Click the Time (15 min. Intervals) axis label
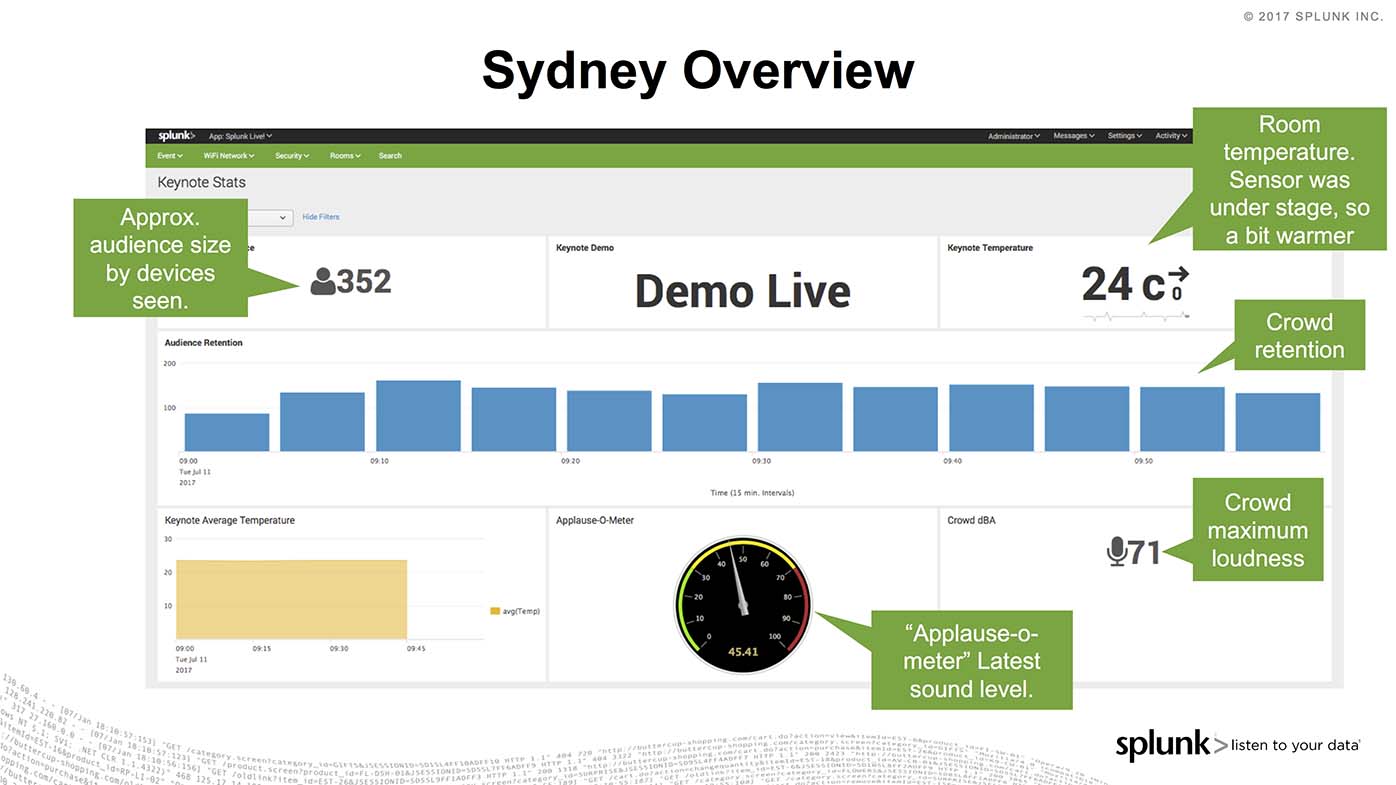The image size is (1396, 785). pyautogui.click(x=752, y=493)
